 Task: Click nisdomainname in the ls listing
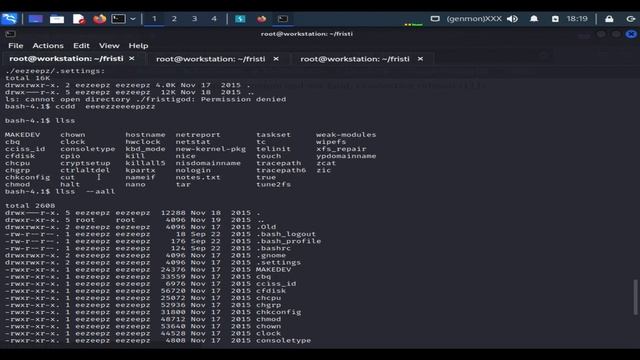[208, 163]
